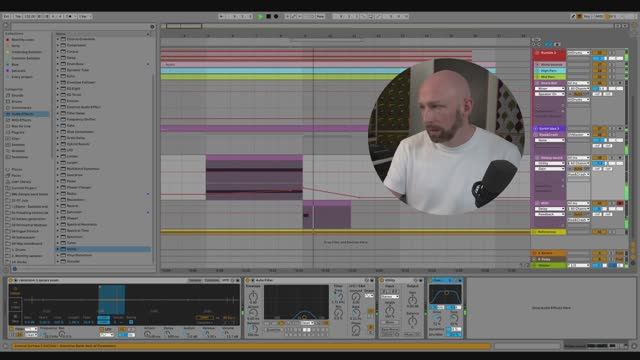
Task: Select the Instruments browser category
Action: click(21, 108)
